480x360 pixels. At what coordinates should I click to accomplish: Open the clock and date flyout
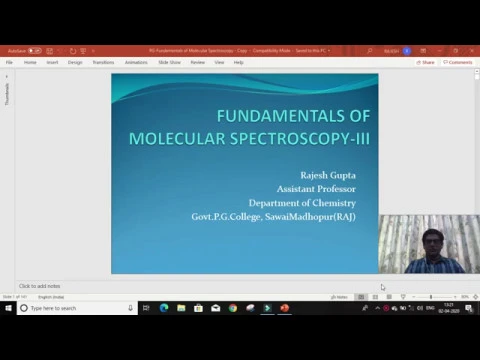pyautogui.click(x=449, y=308)
